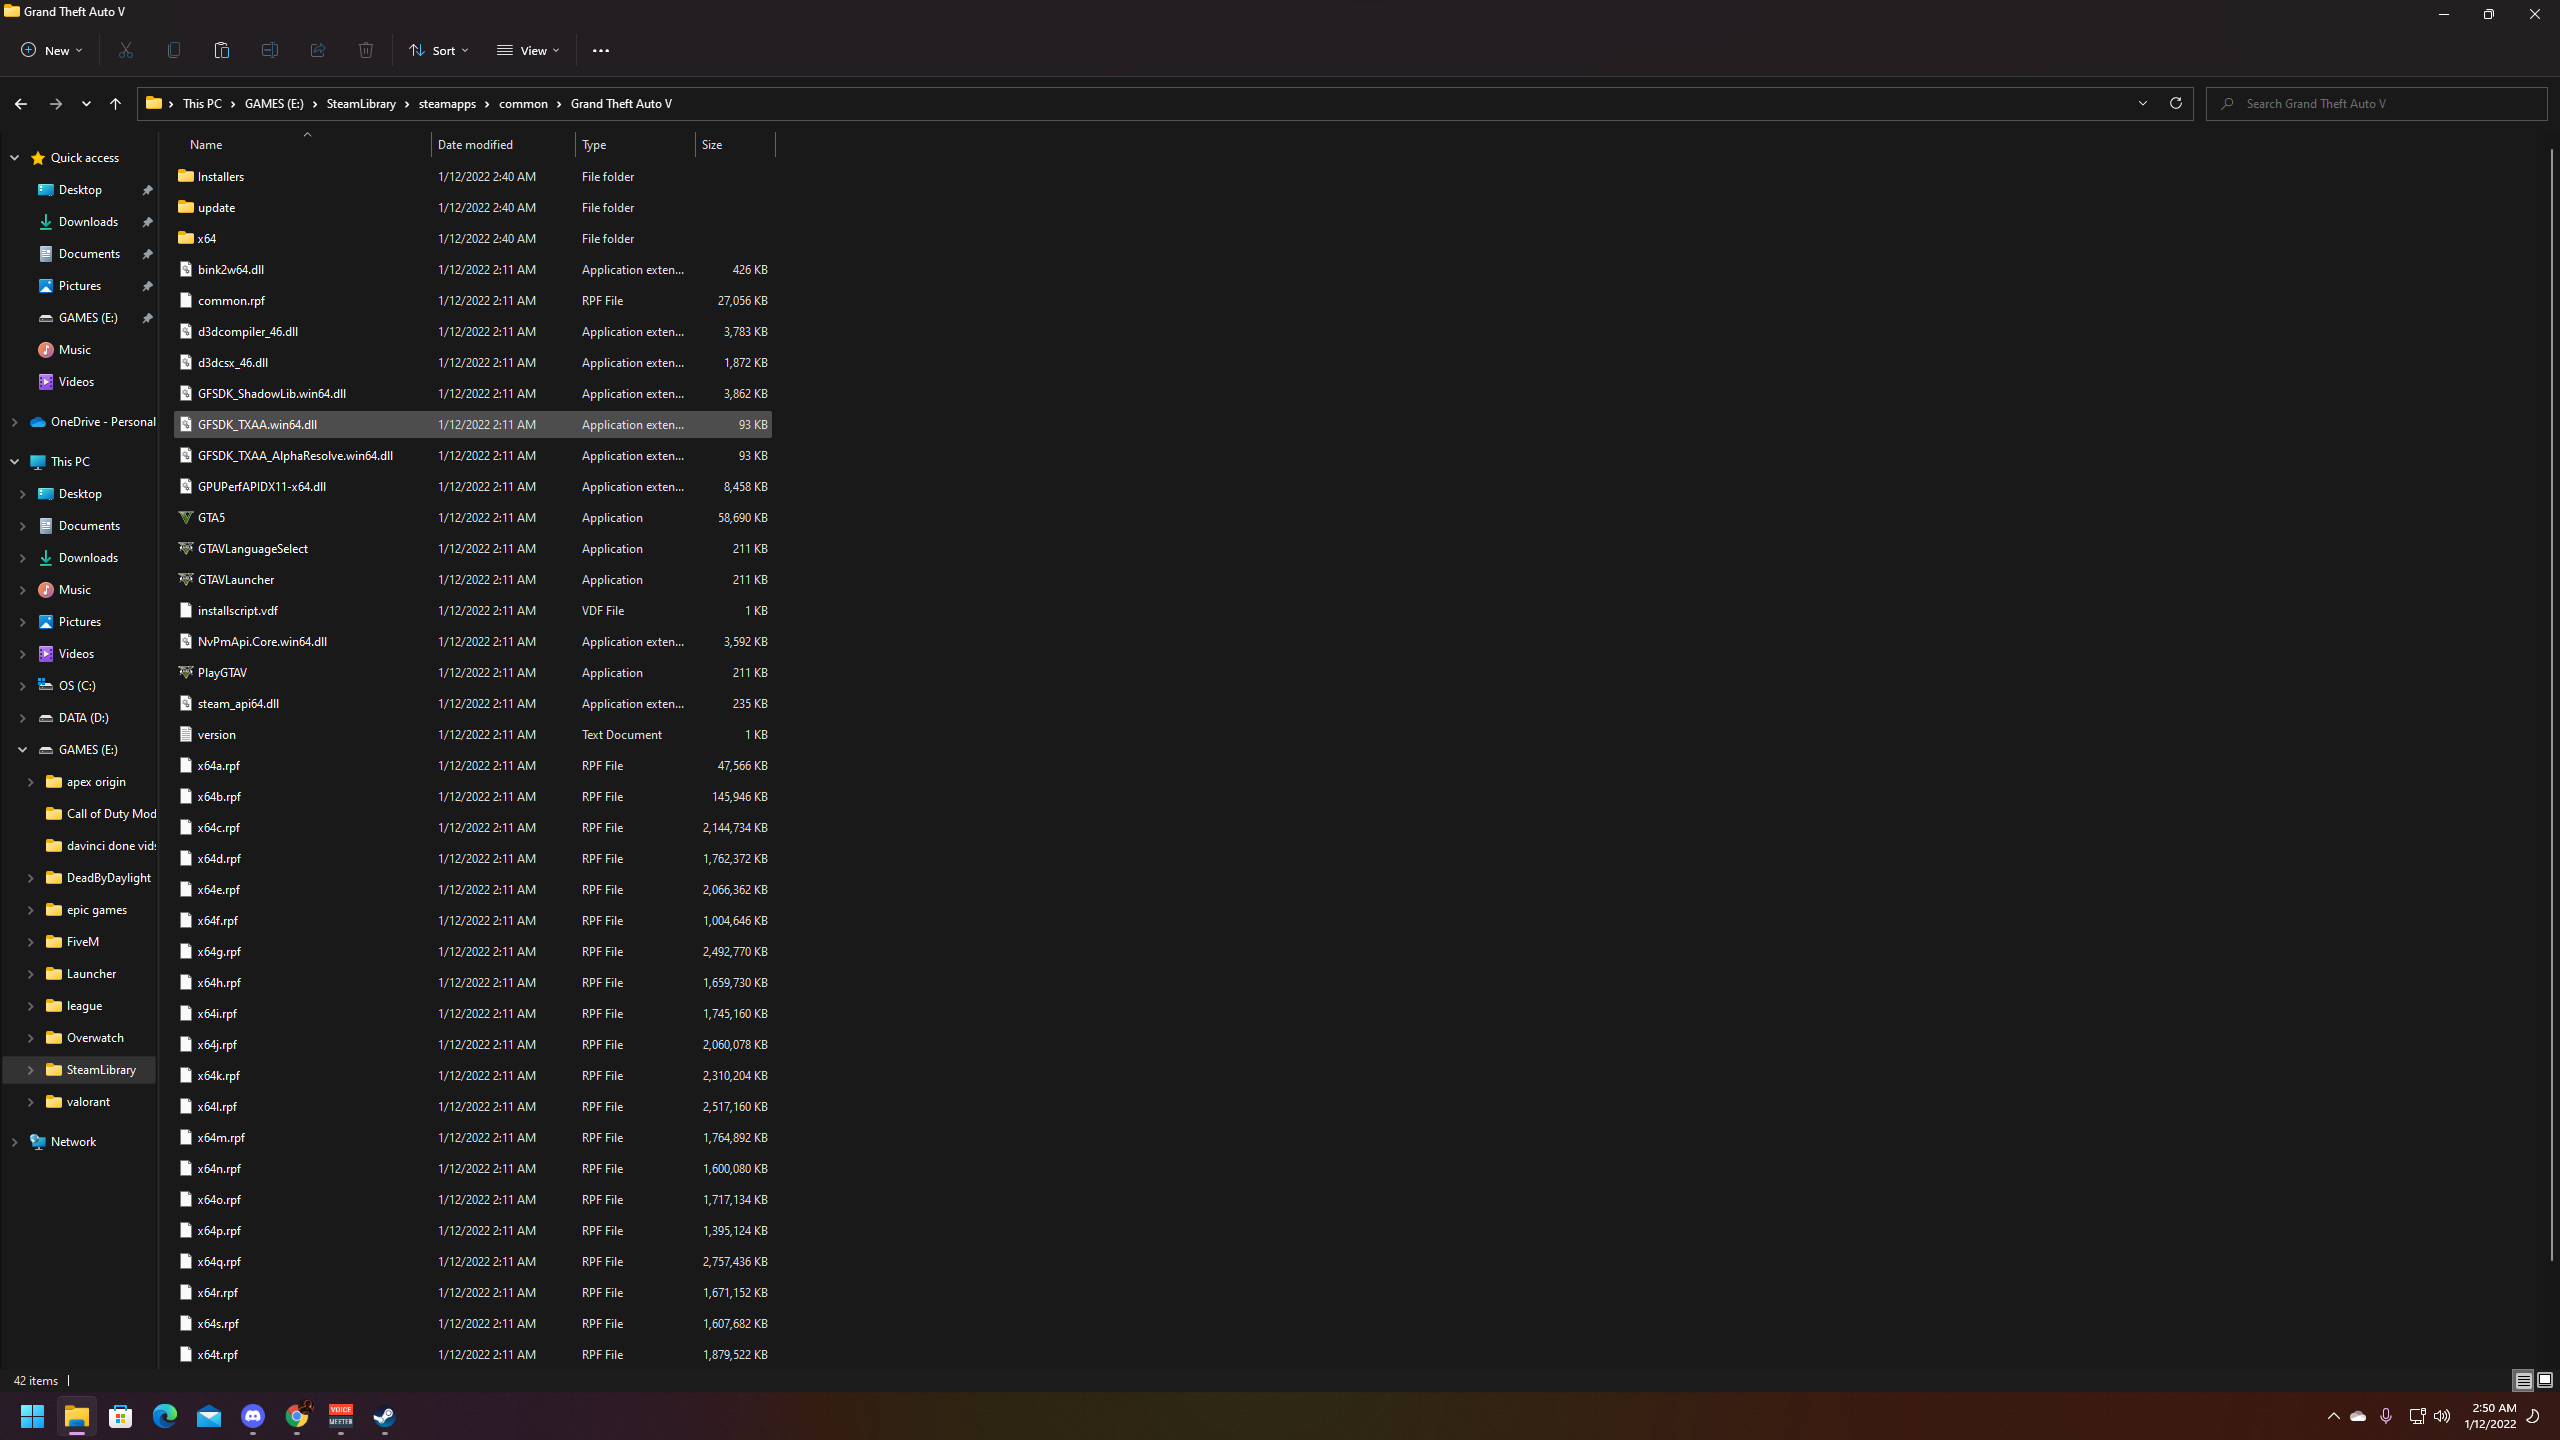The height and width of the screenshot is (1440, 2560).
Task: Select the Installers folder
Action: 473,177
